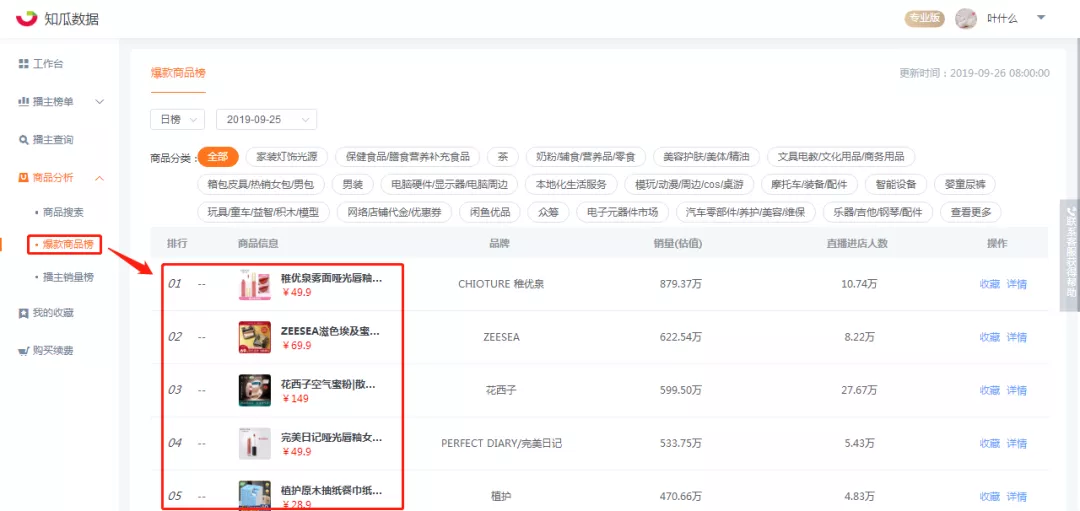The height and width of the screenshot is (511, 1080).
Task: Click the 商品分析 bag icon
Action: click(23, 178)
